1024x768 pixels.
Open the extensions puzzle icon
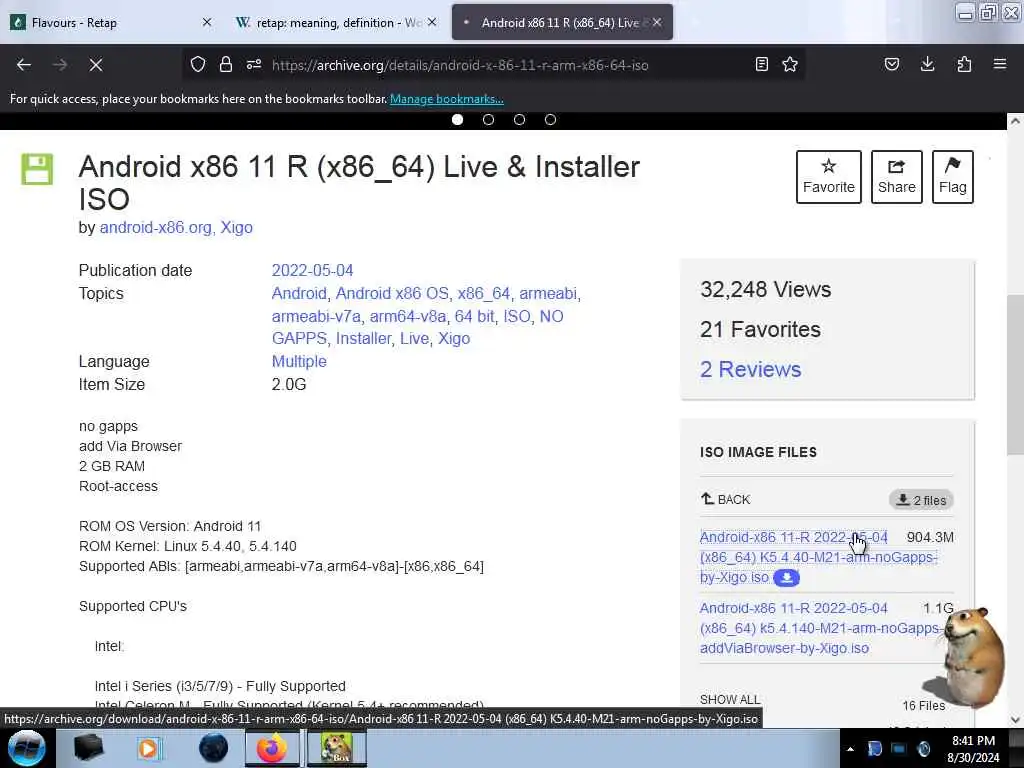click(964, 64)
